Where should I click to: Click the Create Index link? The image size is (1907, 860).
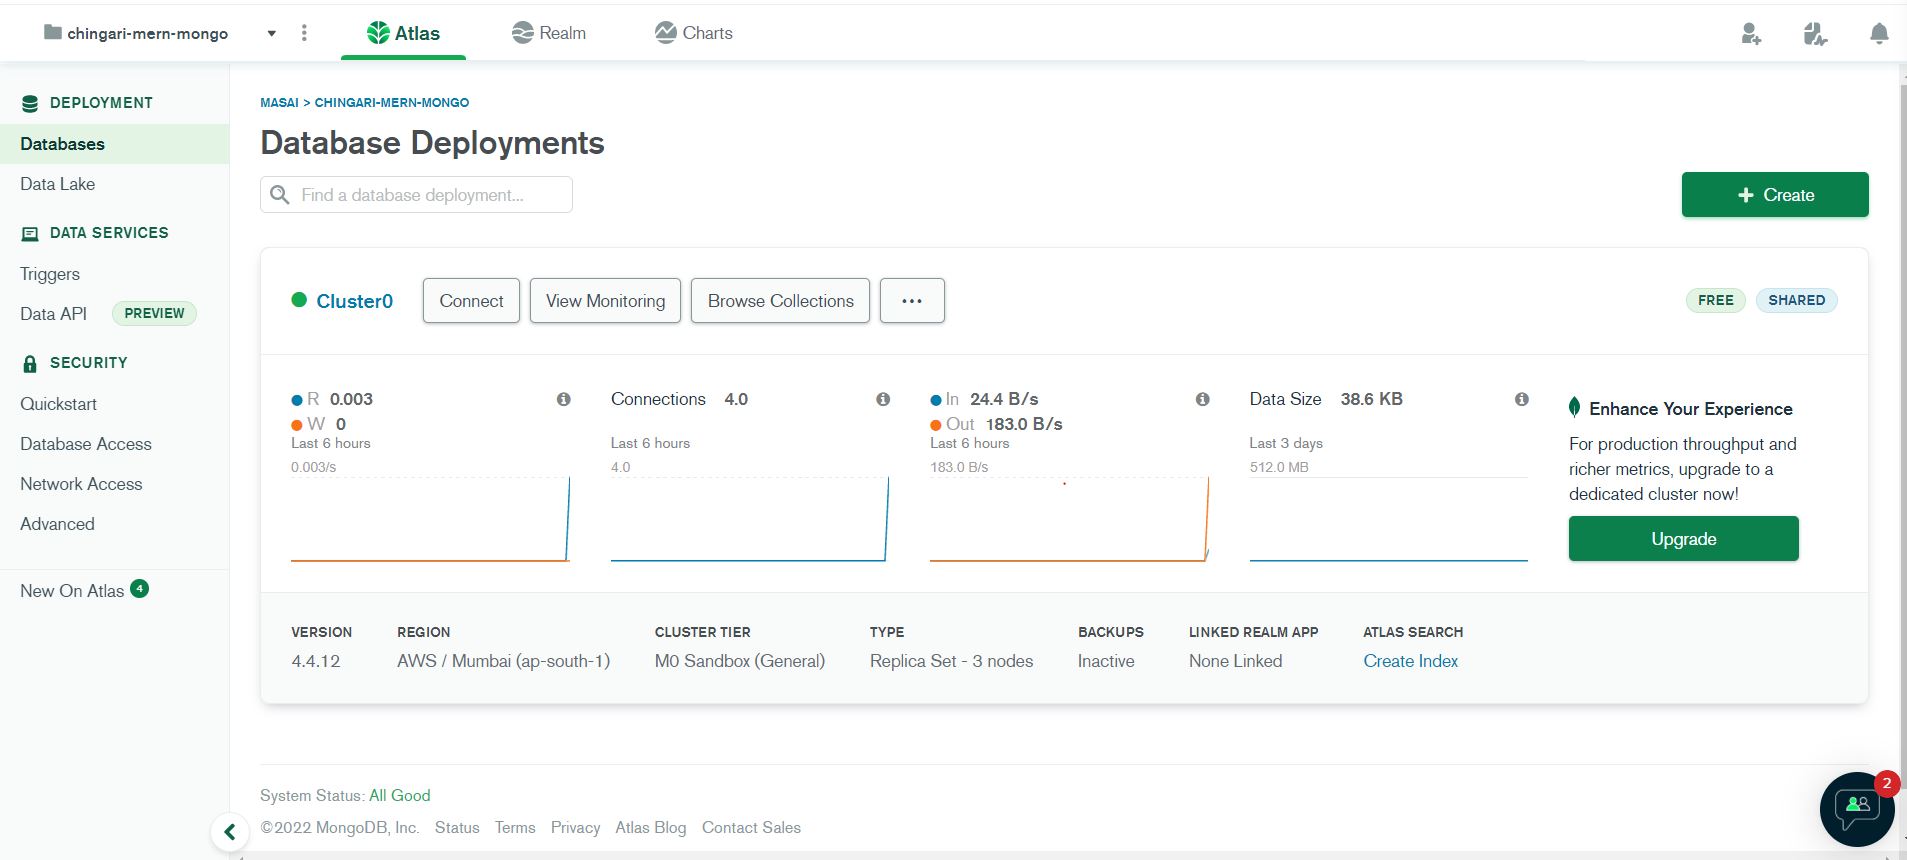tap(1410, 661)
